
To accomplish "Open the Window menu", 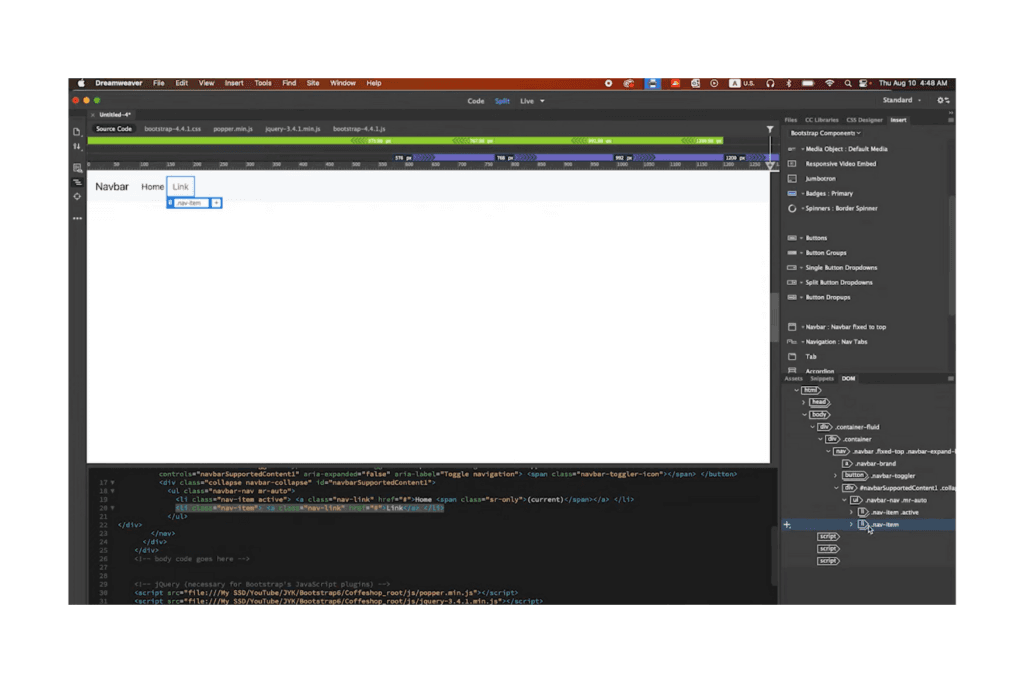I will tap(342, 84).
